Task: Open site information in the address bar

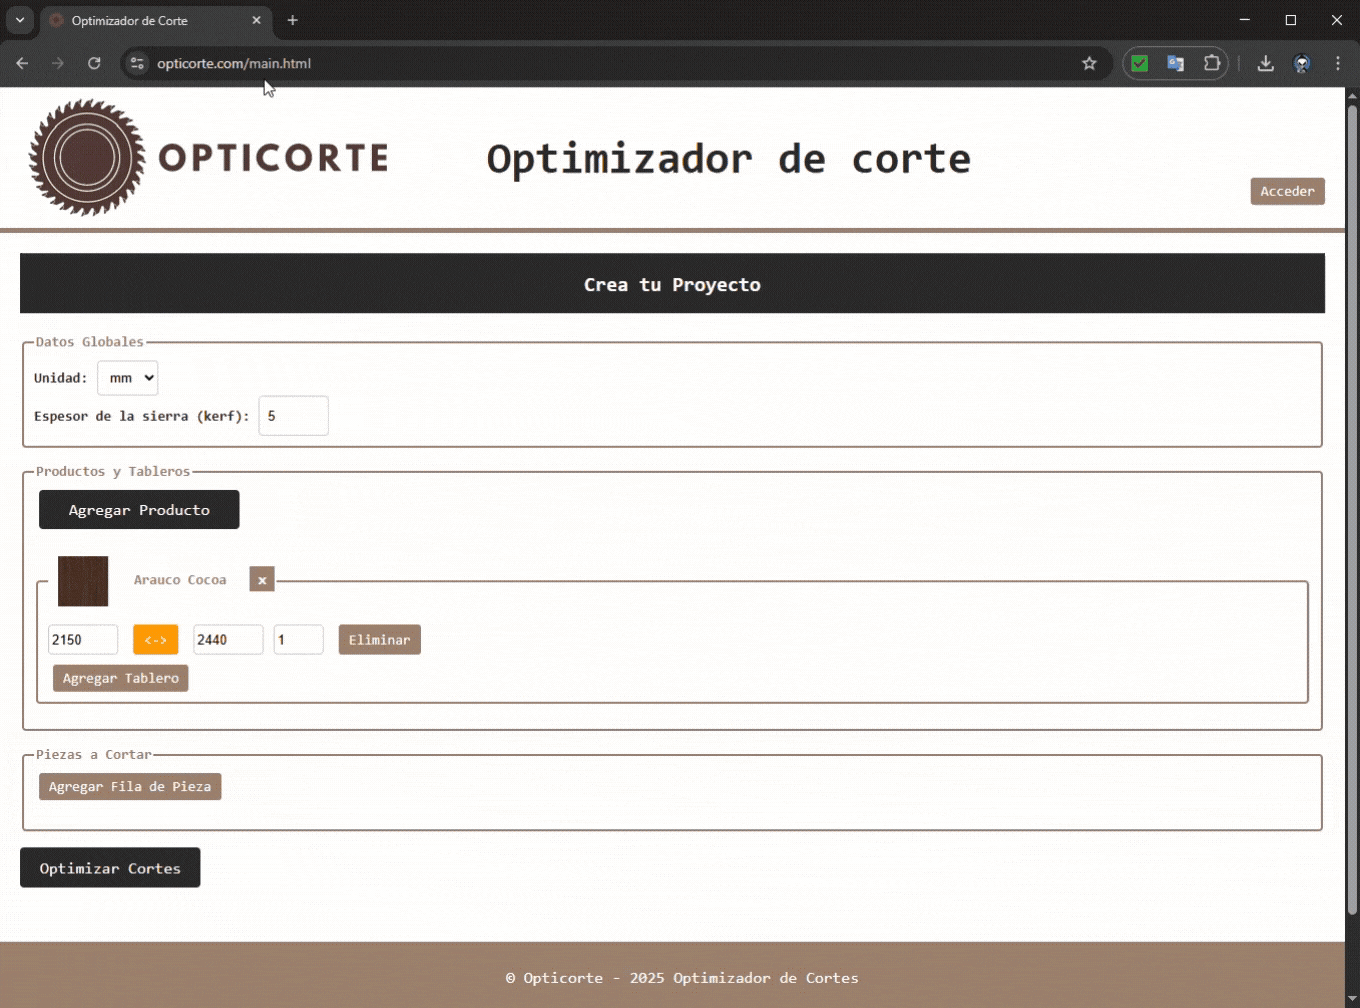Action: point(136,63)
